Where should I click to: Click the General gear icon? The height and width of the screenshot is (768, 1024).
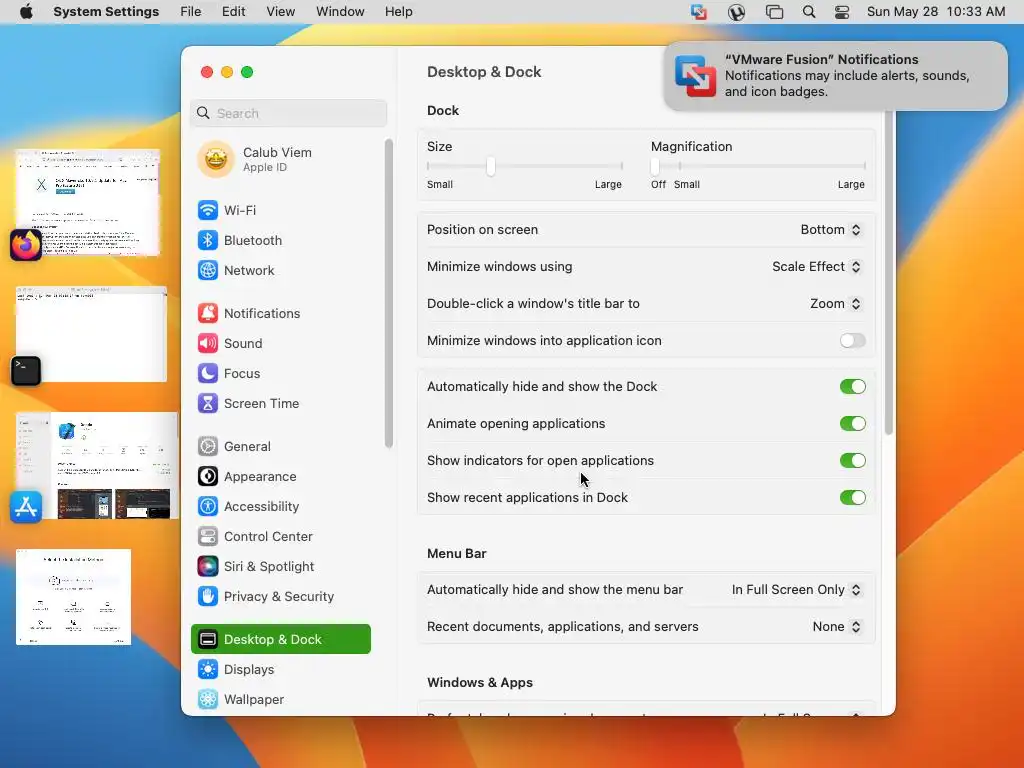point(208,447)
